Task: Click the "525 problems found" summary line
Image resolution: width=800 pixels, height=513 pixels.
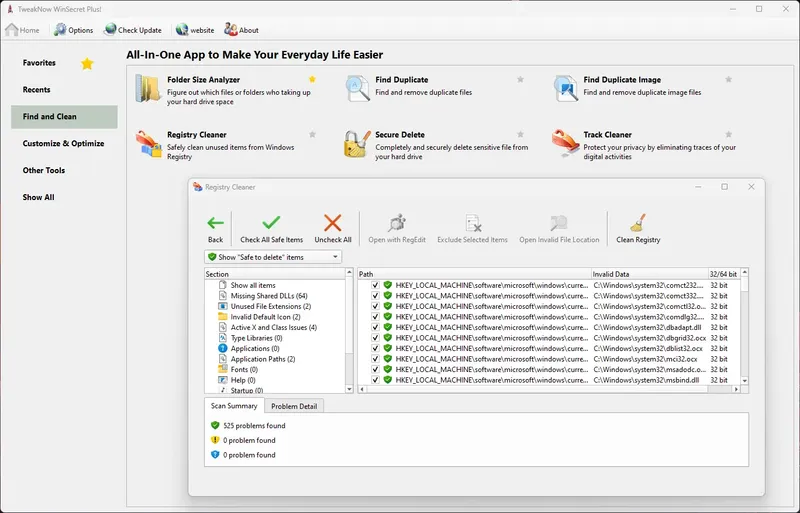Action: point(254,426)
